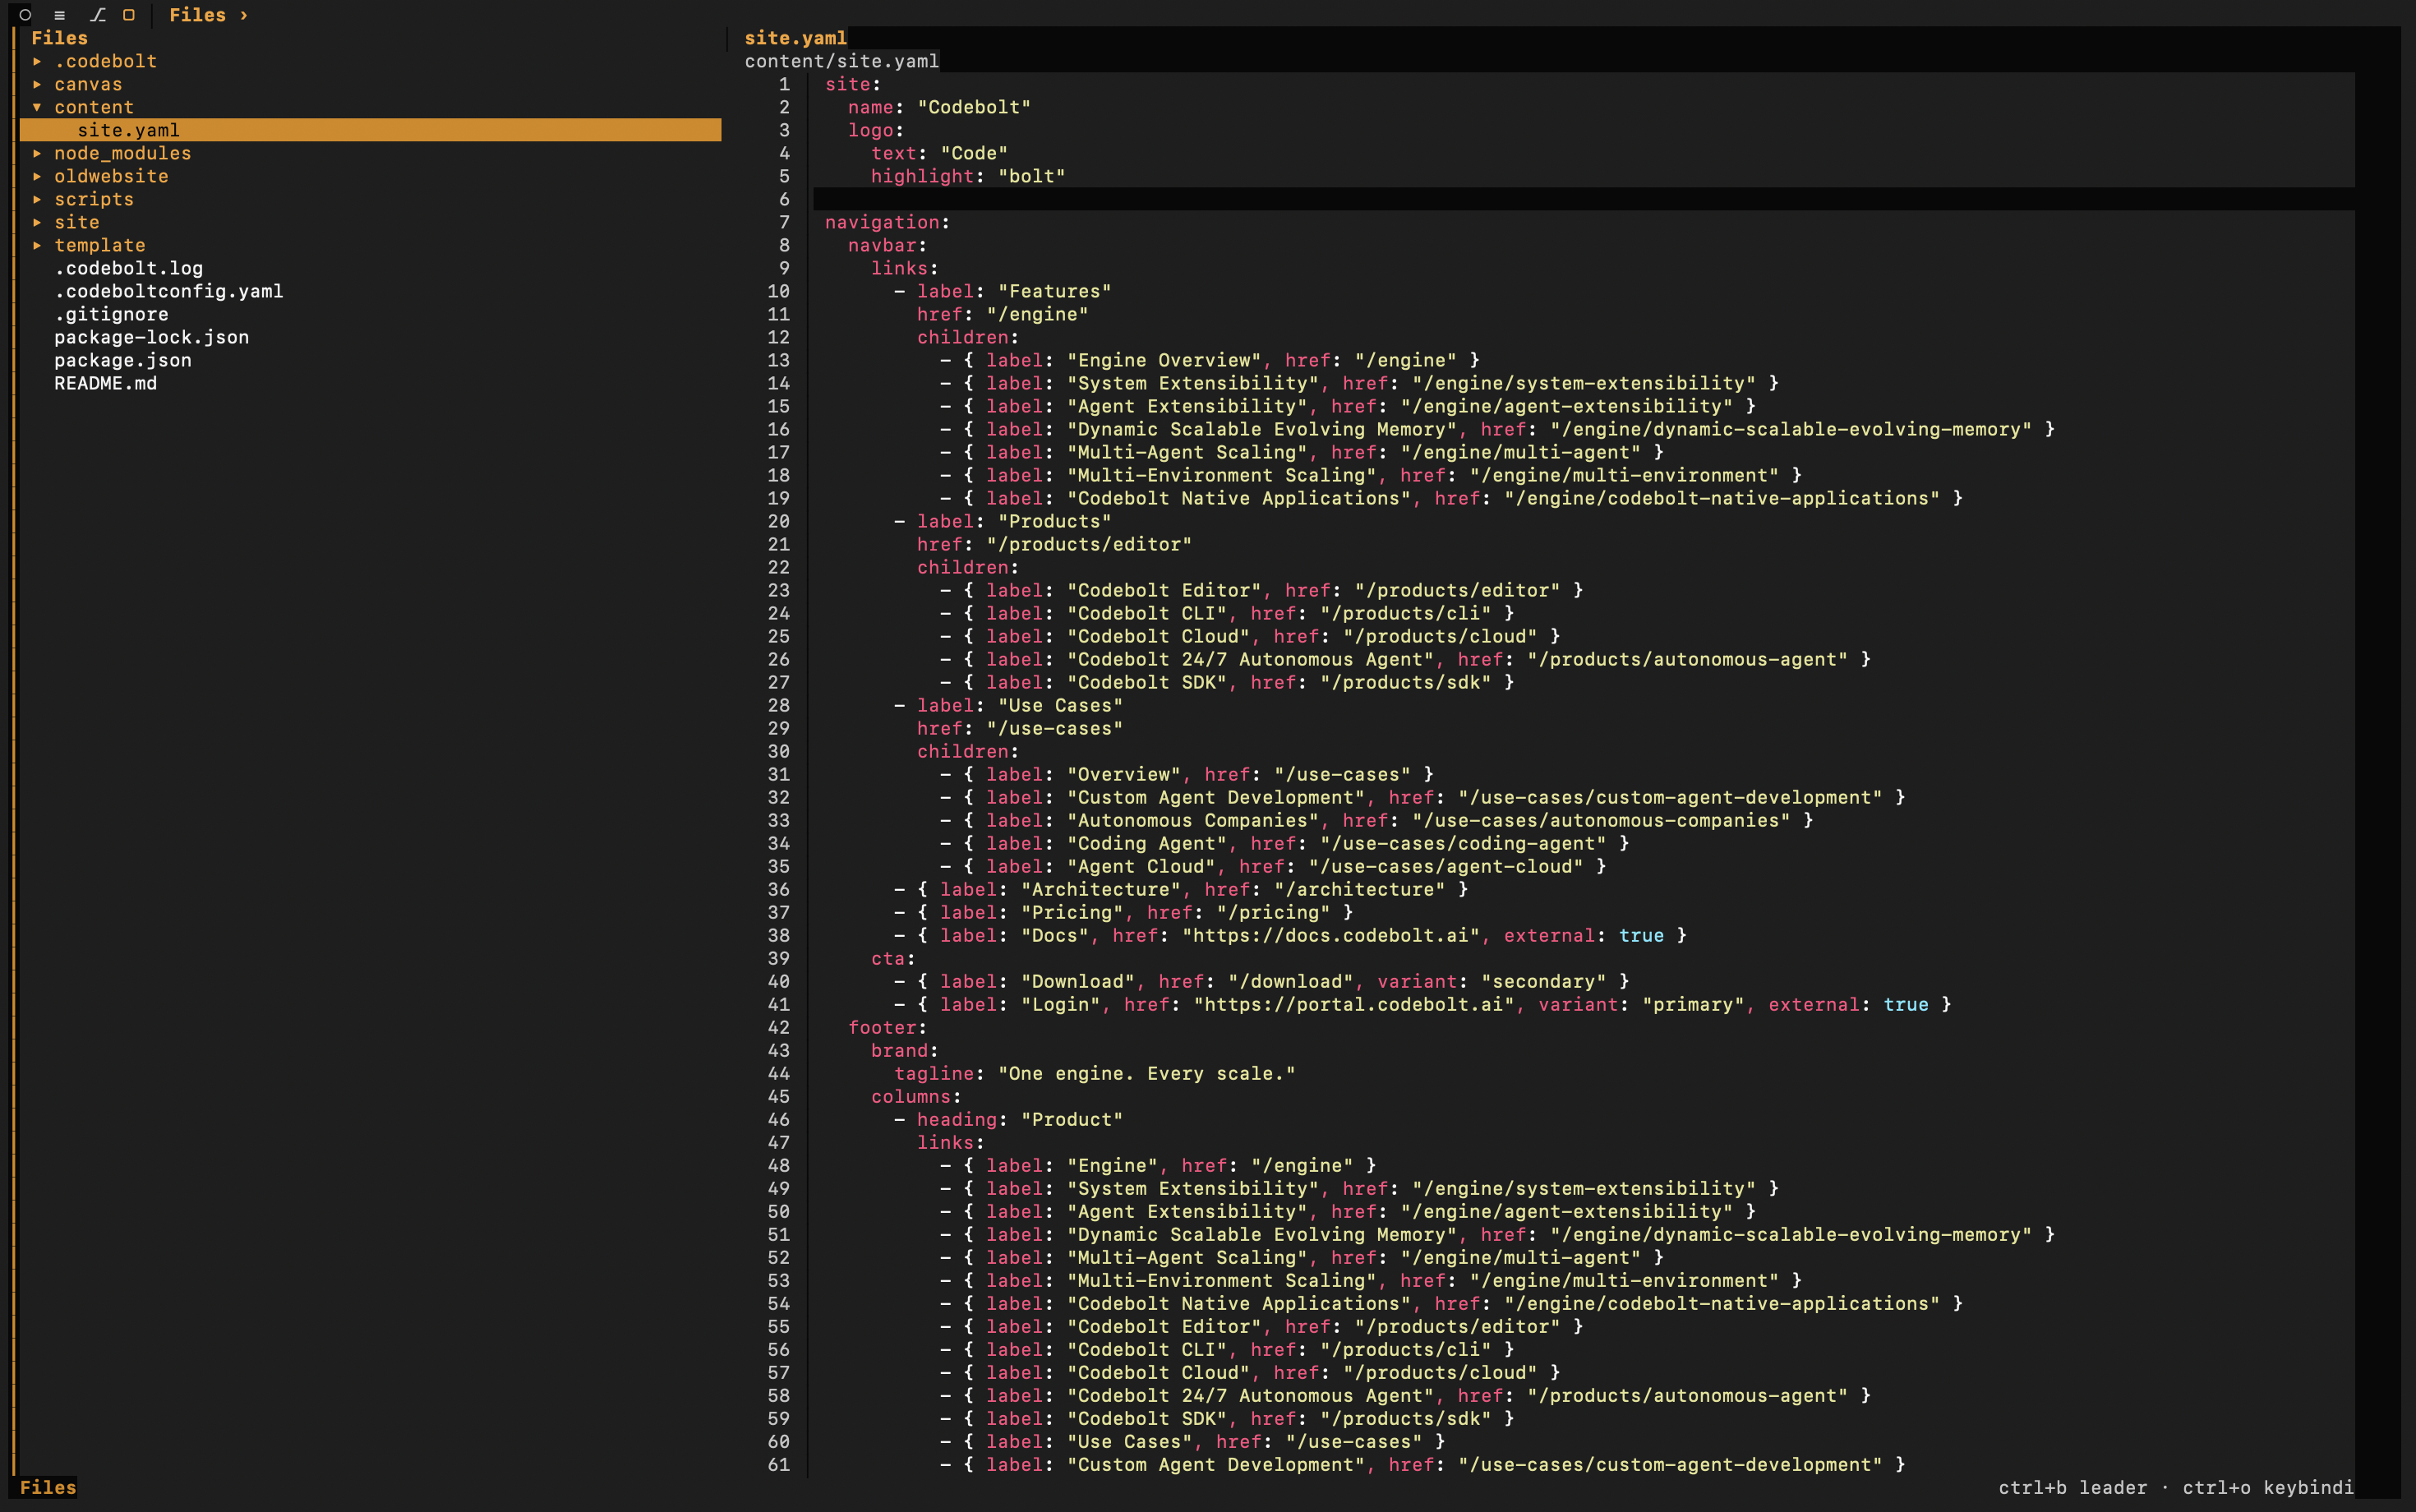Click "/products/editor" href on line 21
The image size is (2416, 1512).
1089,544
